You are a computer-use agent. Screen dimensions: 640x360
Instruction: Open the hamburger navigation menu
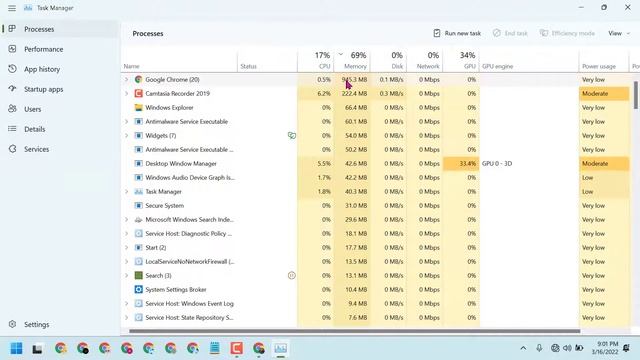click(x=12, y=8)
